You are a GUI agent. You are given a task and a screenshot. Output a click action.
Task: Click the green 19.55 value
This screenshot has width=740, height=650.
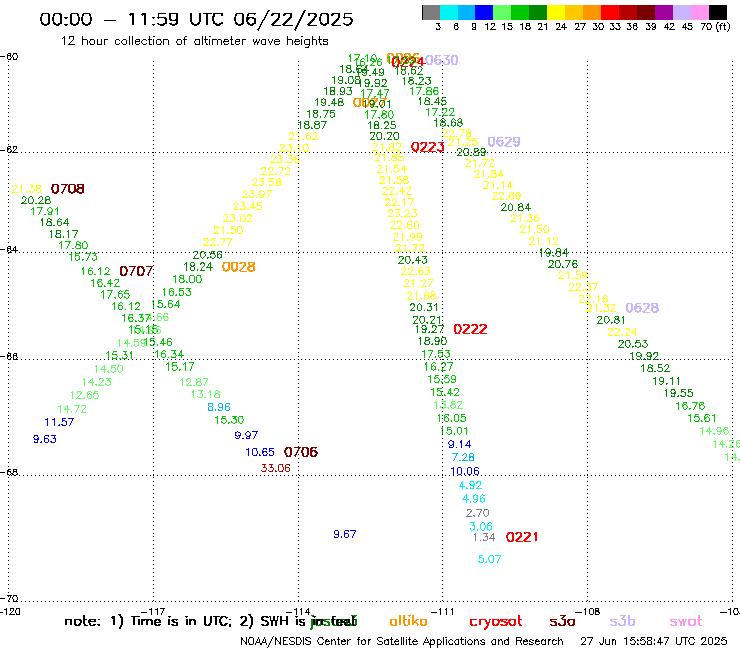pyautogui.click(x=679, y=393)
